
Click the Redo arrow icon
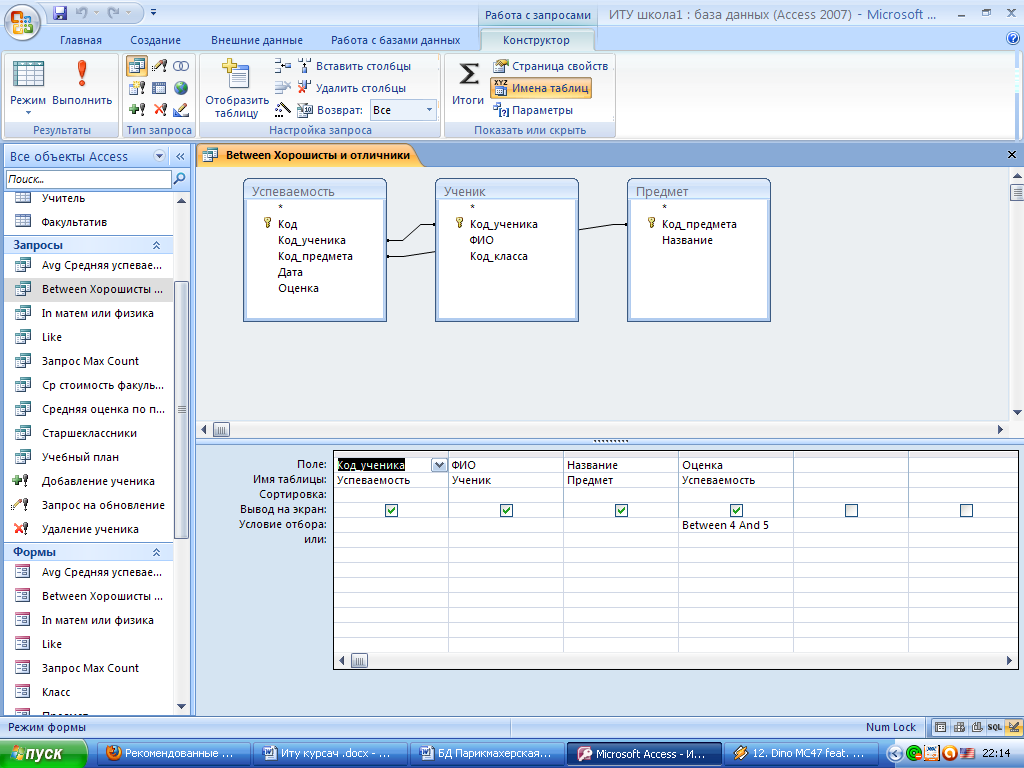114,12
